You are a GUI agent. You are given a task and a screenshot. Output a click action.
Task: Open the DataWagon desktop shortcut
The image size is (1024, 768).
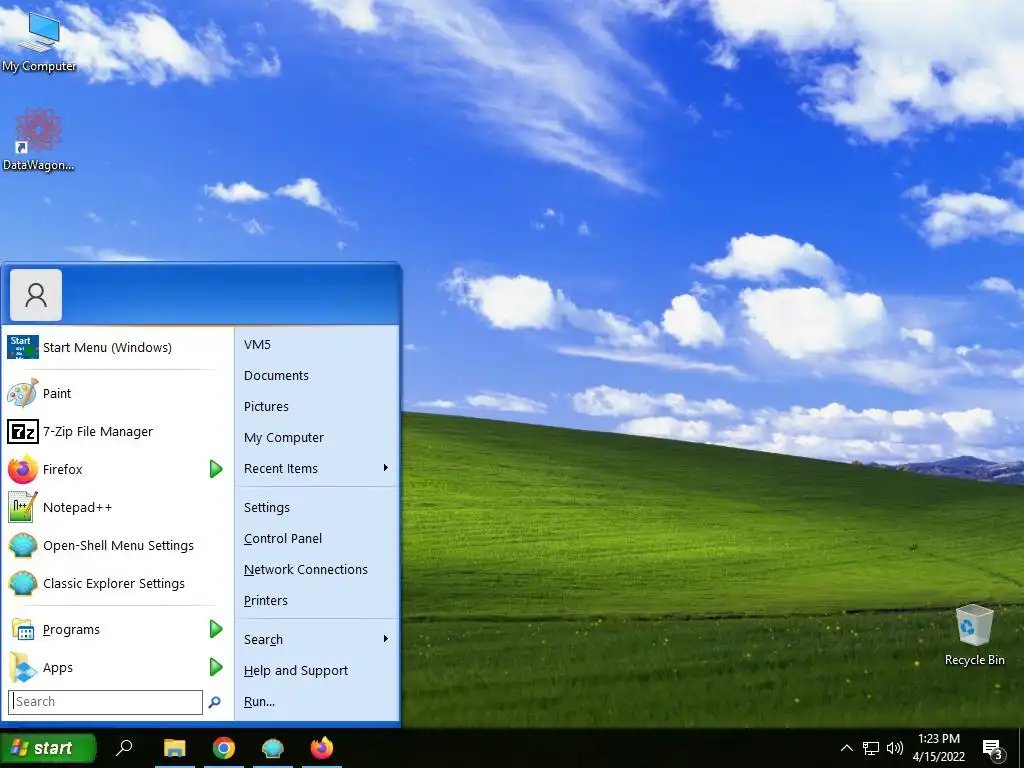[x=38, y=140]
